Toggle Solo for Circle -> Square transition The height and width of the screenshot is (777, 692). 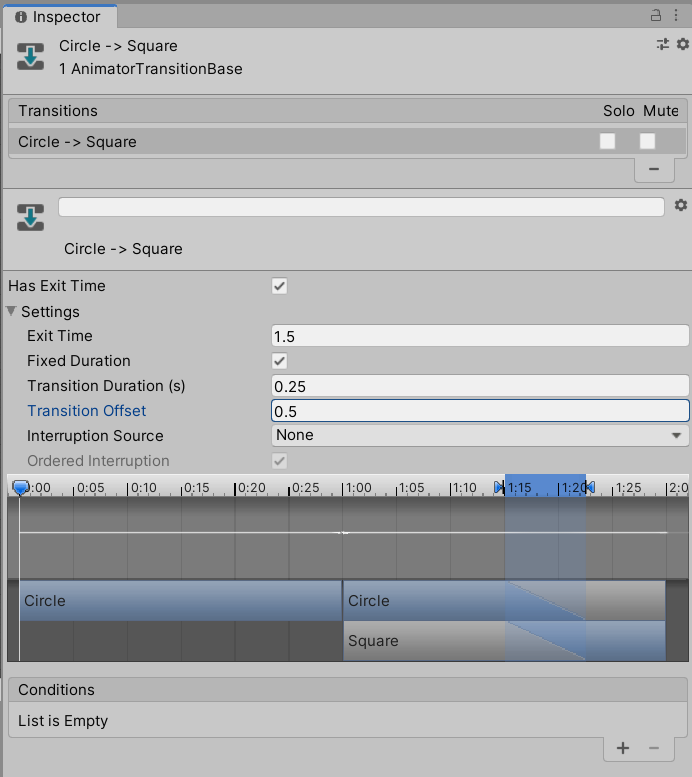[607, 141]
